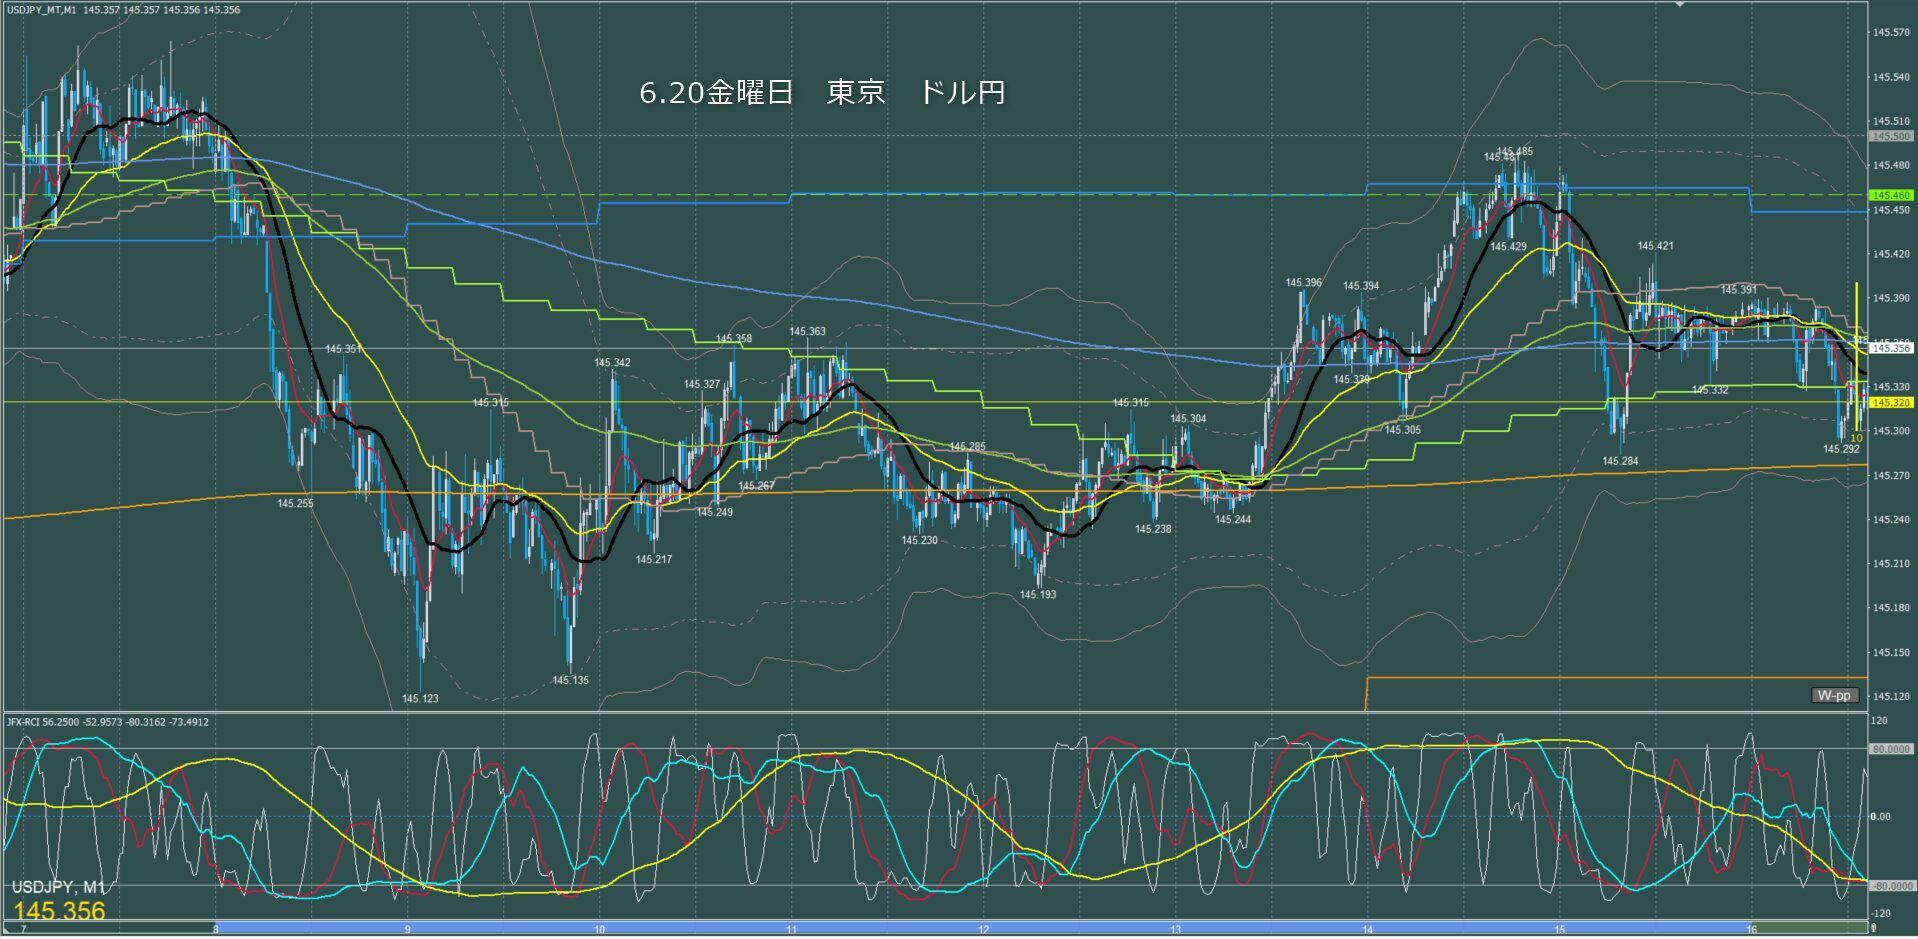Click the 9 o'clock marker on time axis

pos(407,929)
